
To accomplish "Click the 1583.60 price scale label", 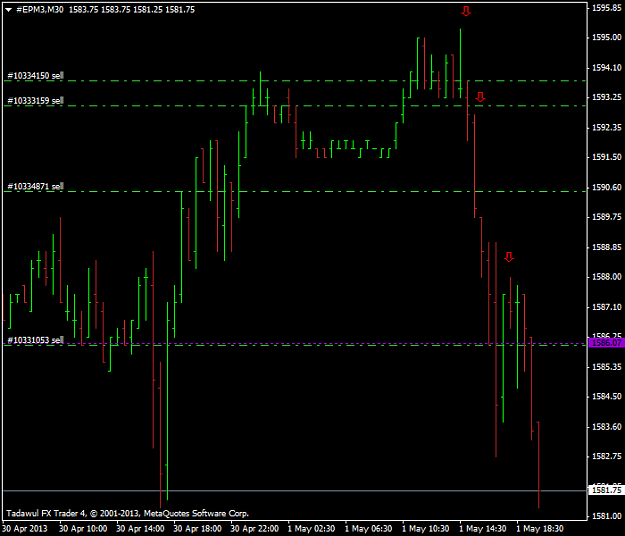I will pyautogui.click(x=607, y=426).
